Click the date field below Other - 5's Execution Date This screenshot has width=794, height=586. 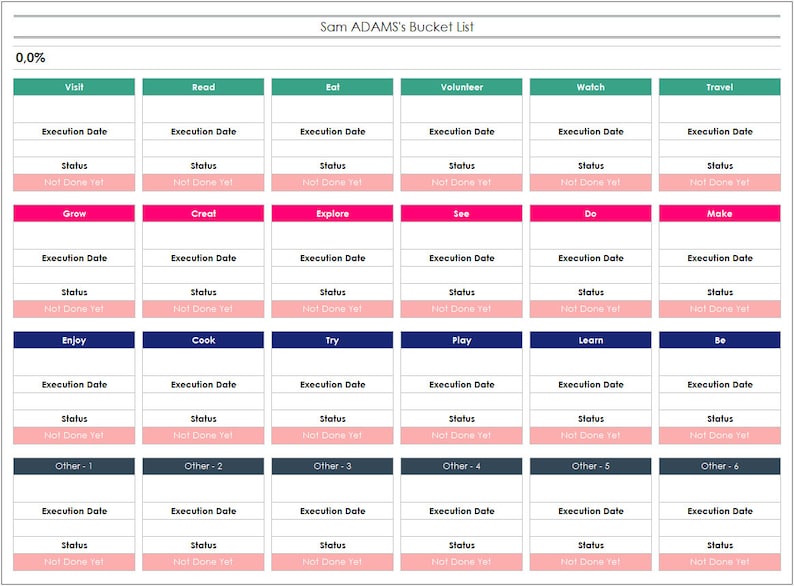590,528
